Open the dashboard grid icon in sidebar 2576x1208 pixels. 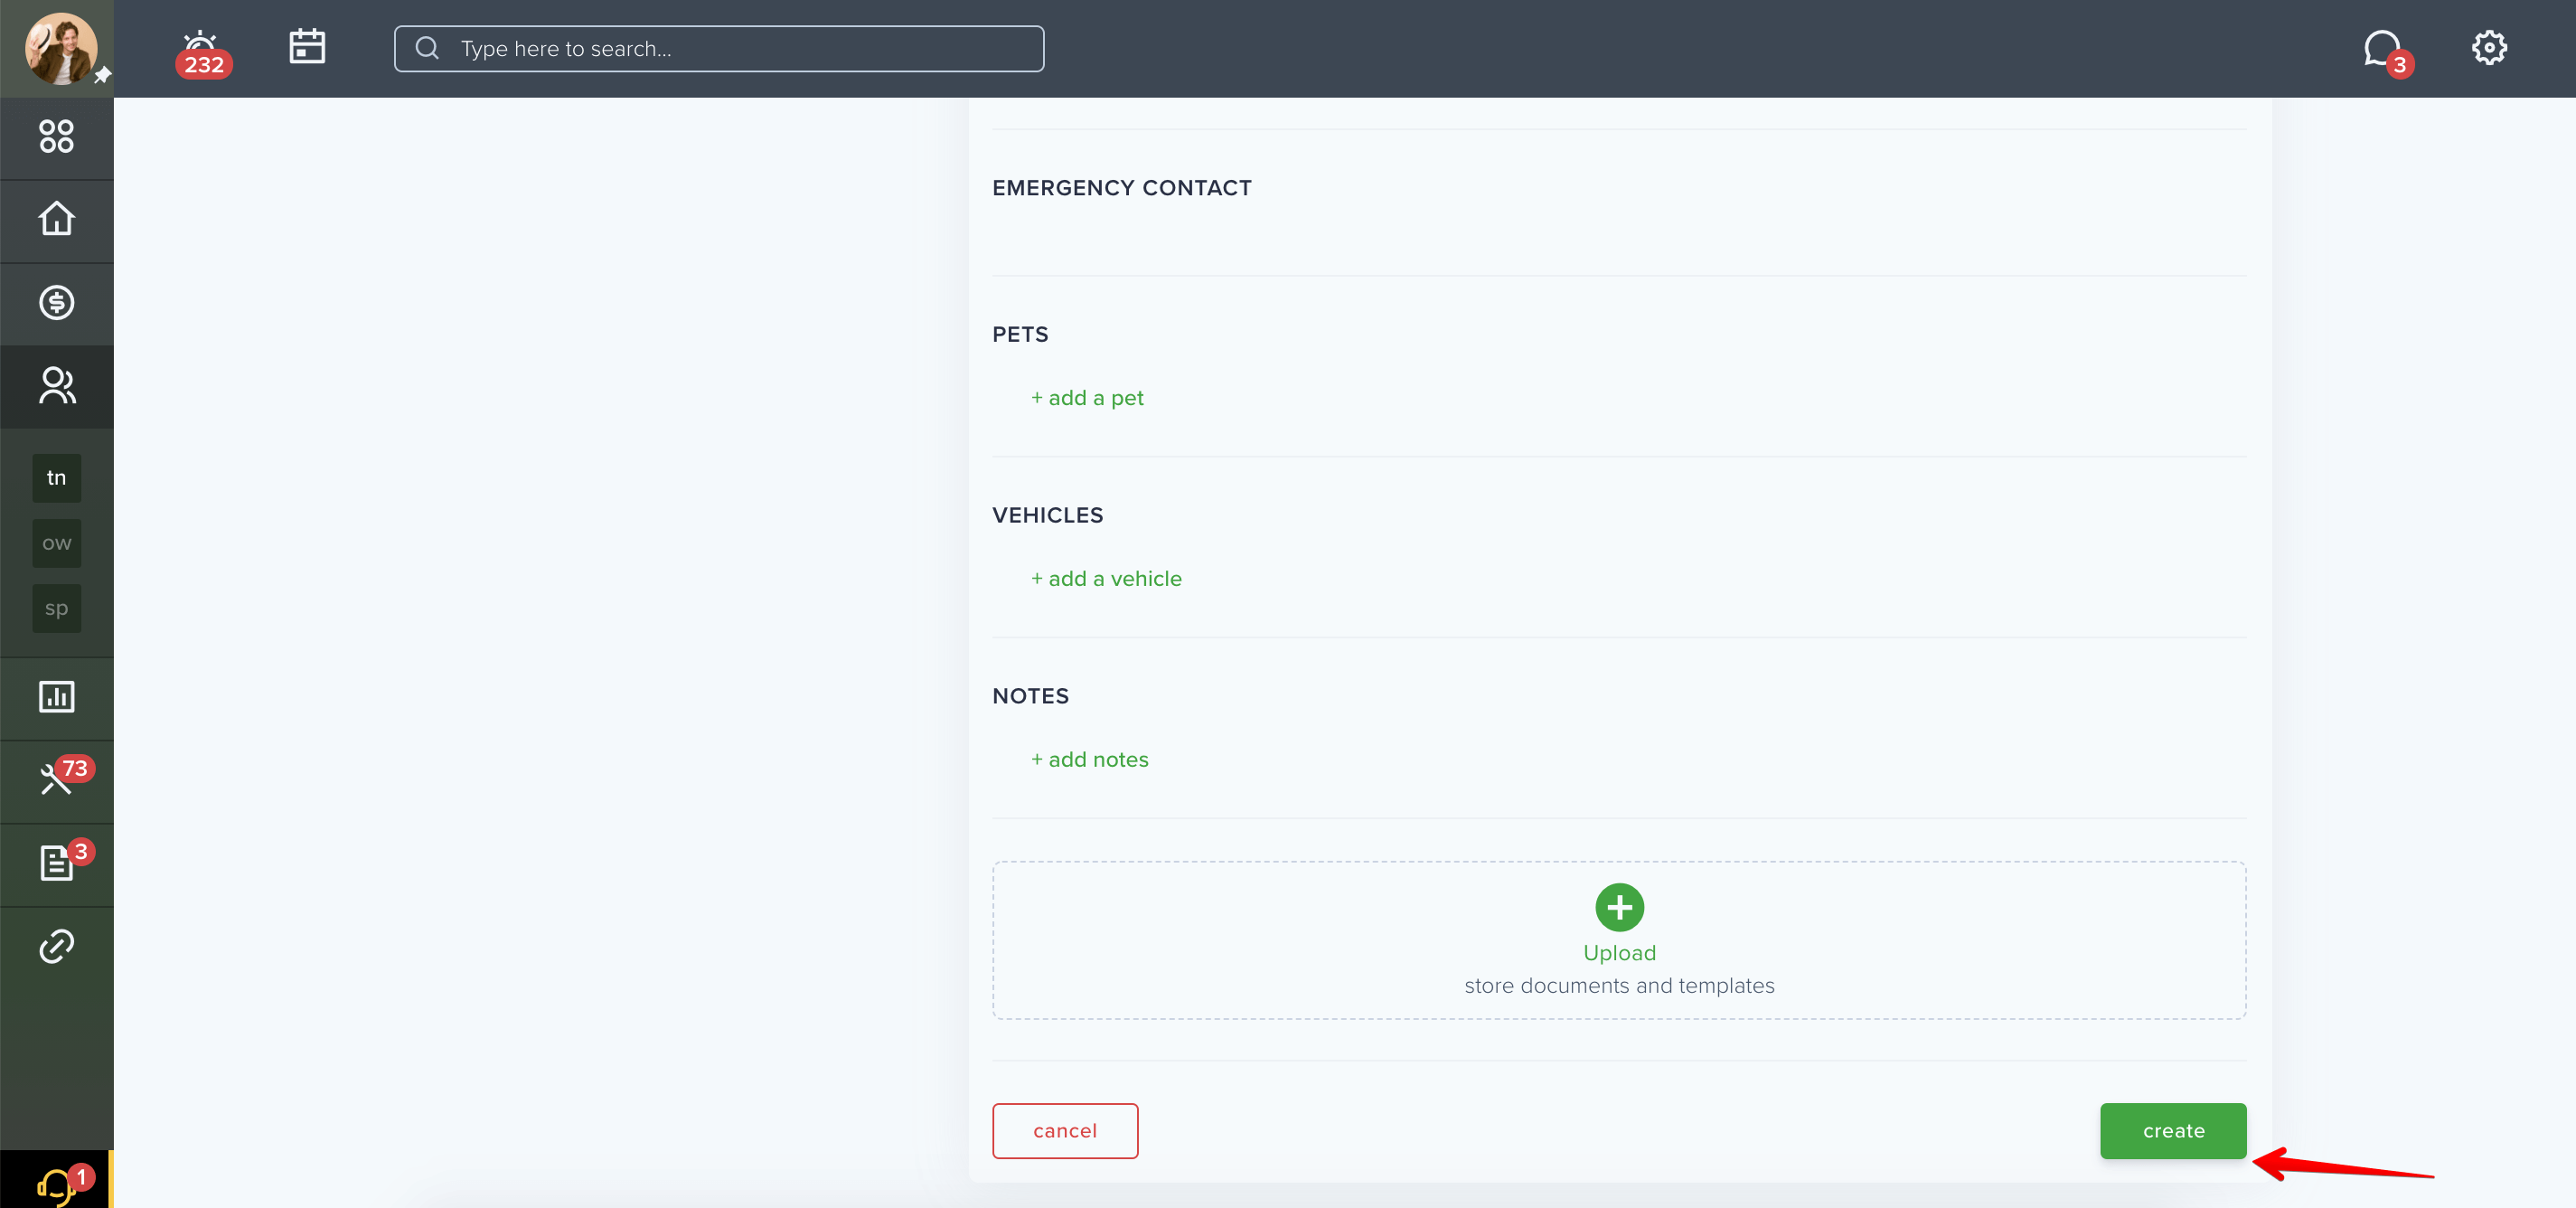56,136
